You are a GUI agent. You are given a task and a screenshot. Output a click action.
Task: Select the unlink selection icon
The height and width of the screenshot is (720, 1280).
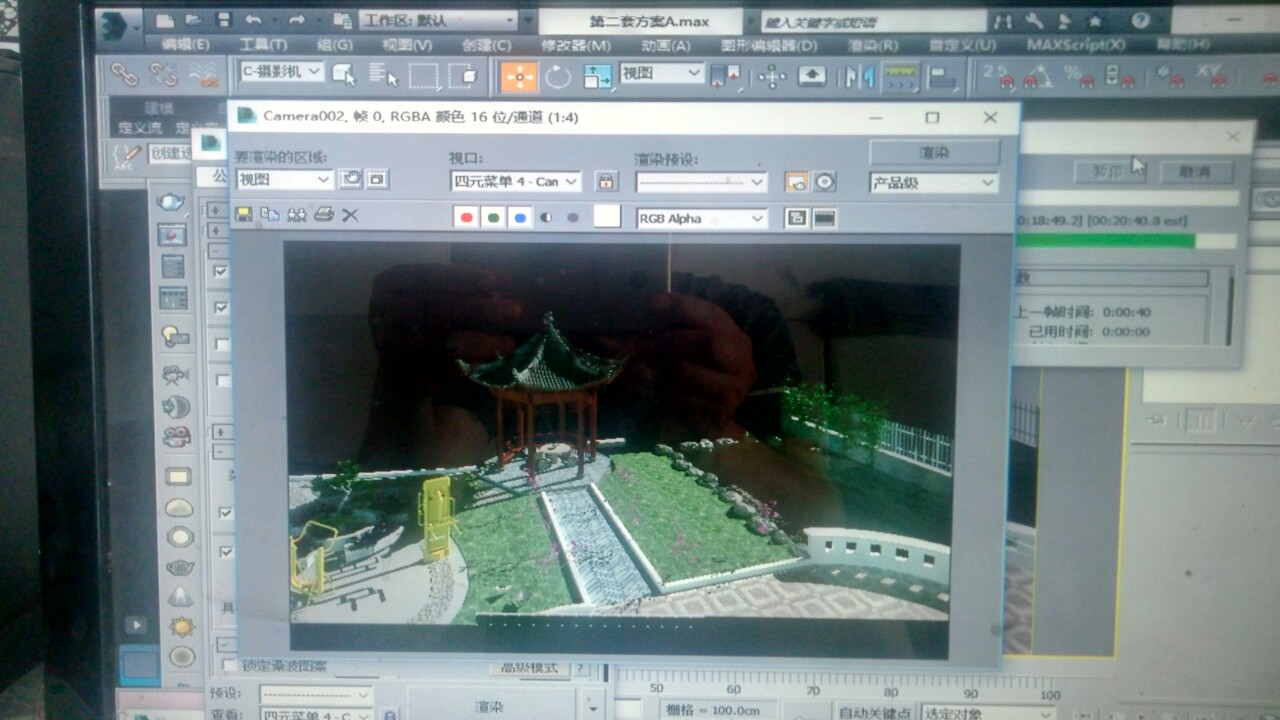tap(163, 74)
